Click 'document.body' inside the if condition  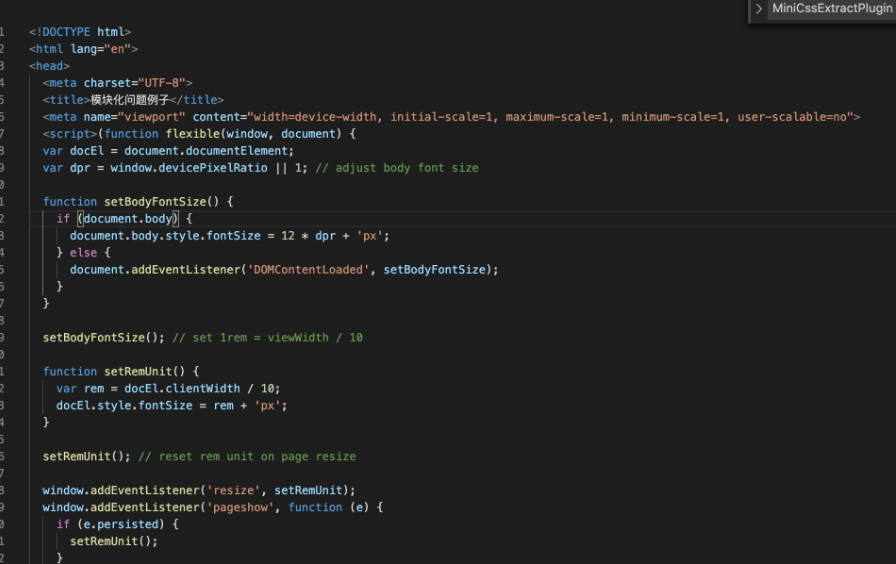[x=127, y=219]
